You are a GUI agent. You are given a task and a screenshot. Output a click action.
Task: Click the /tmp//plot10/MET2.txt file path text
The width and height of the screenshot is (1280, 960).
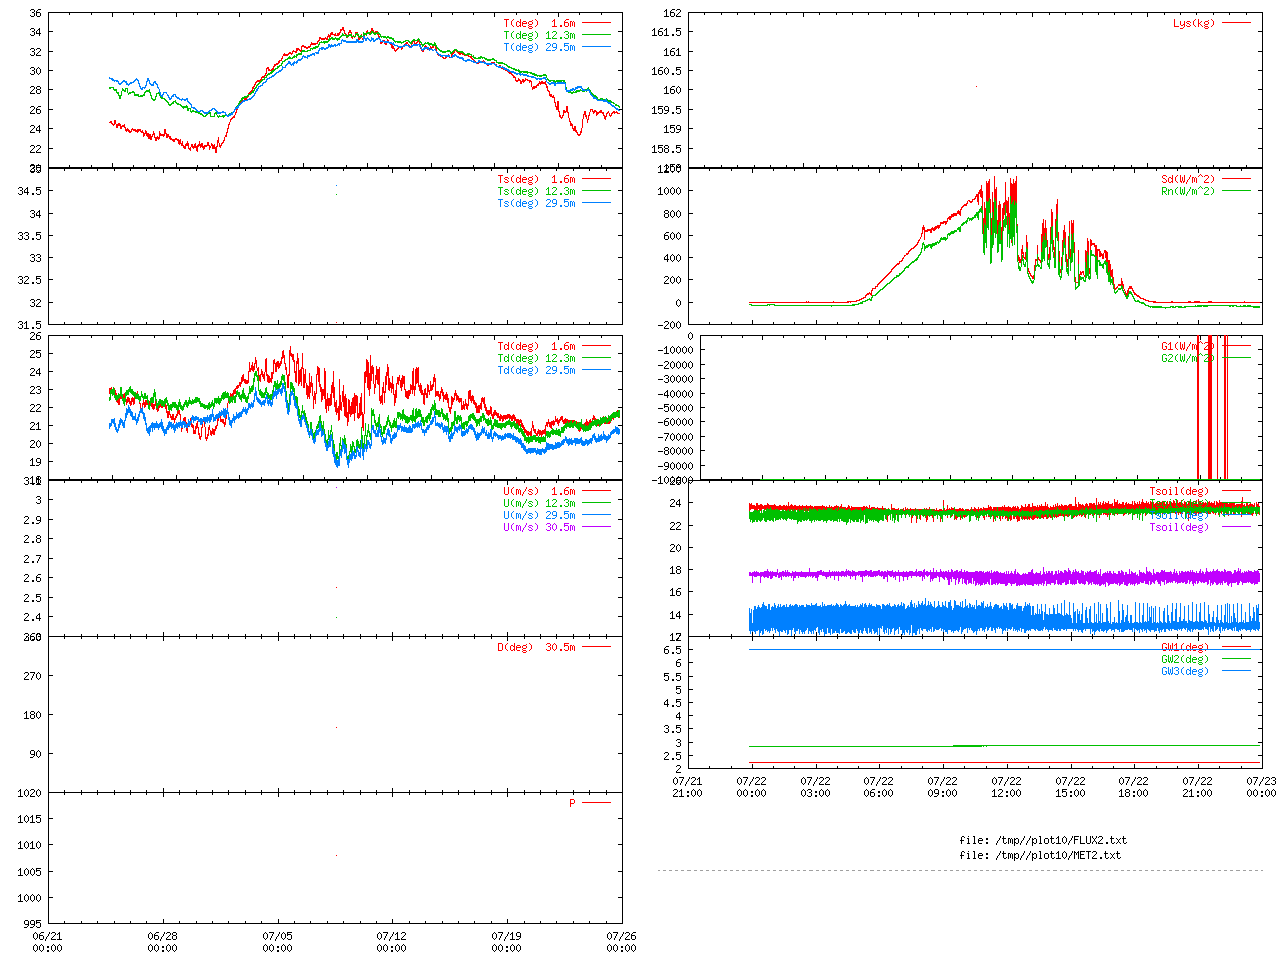point(1040,855)
